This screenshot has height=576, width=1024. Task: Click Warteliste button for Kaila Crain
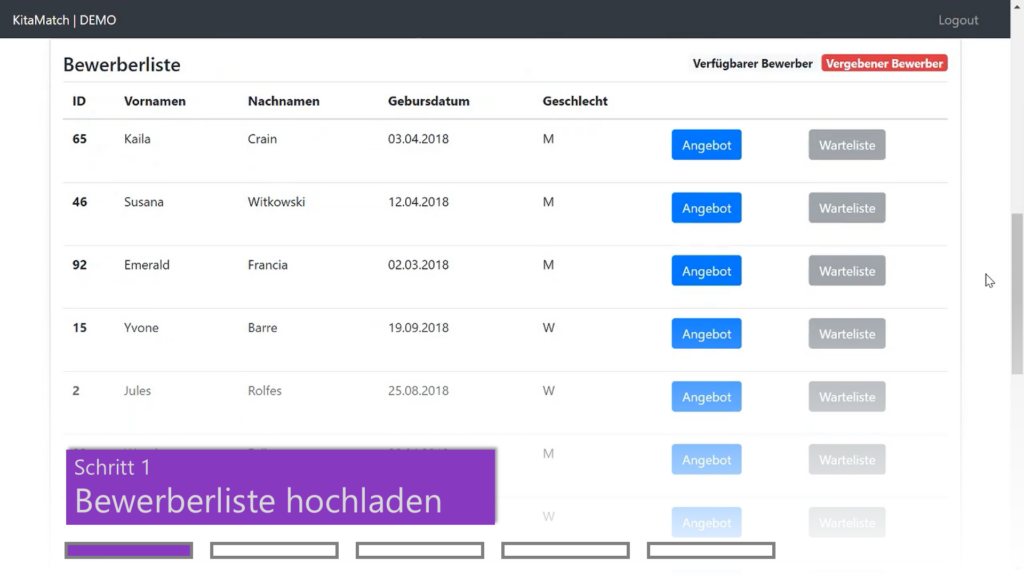(x=846, y=145)
